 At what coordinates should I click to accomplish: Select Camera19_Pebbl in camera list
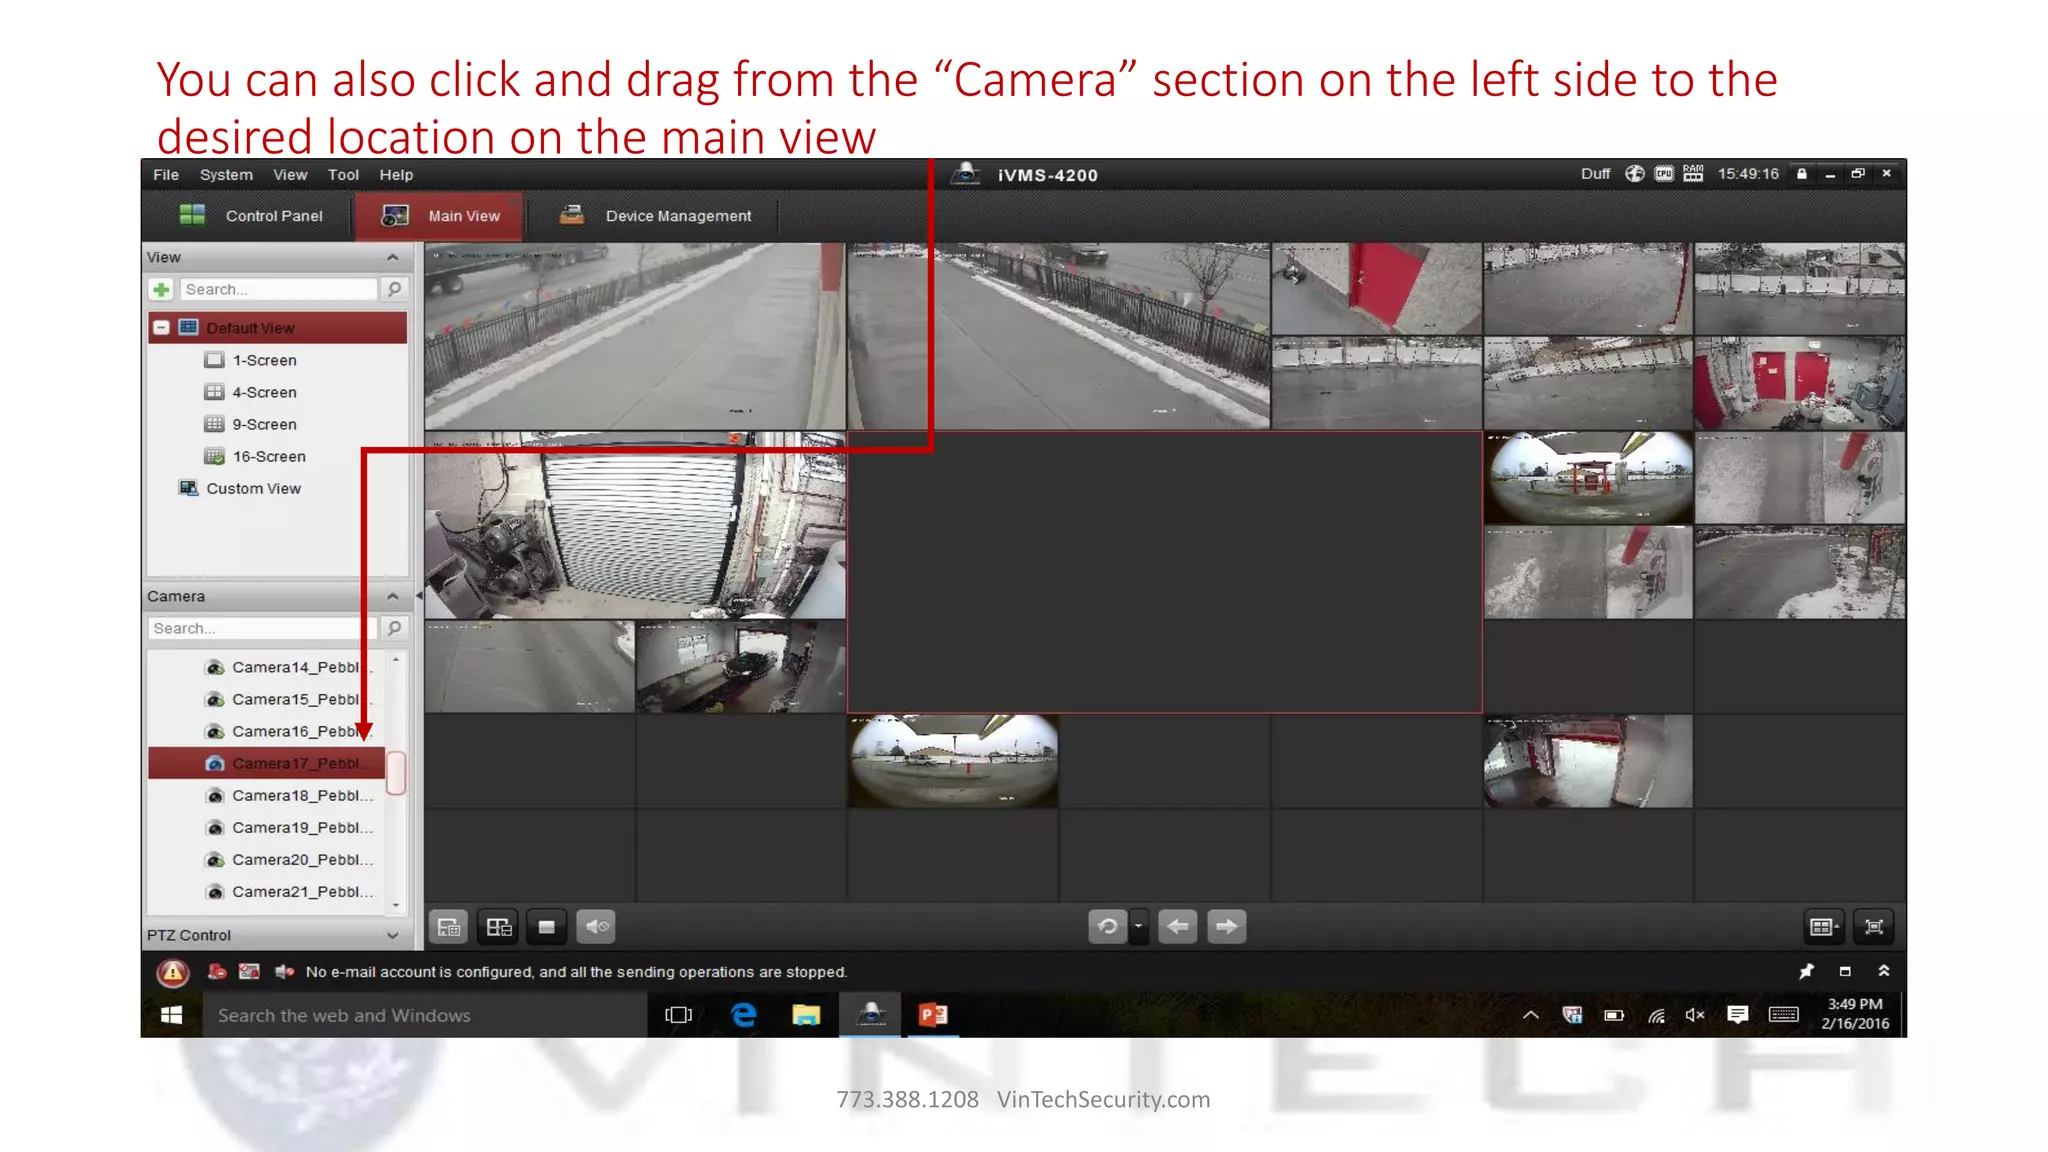pos(266,827)
